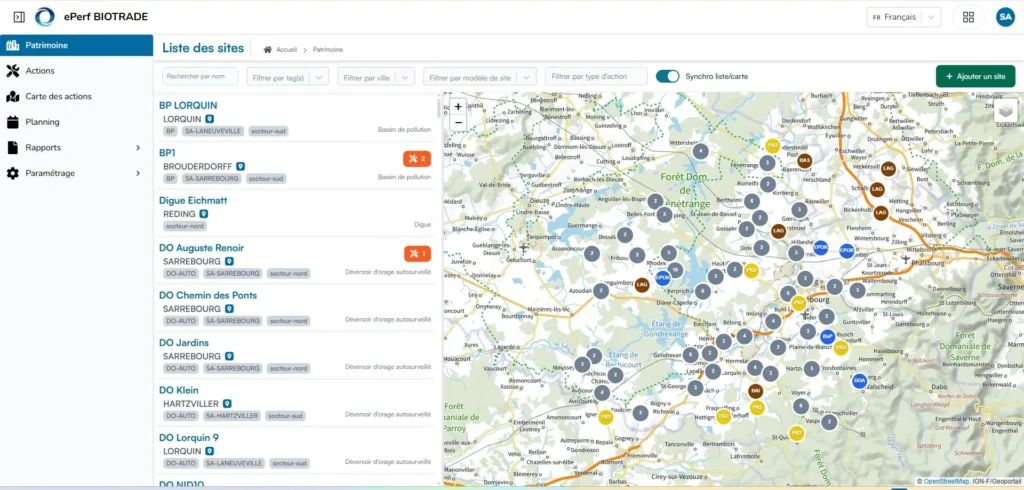
Task: Click the Rechercher par nom field
Action: [200, 76]
